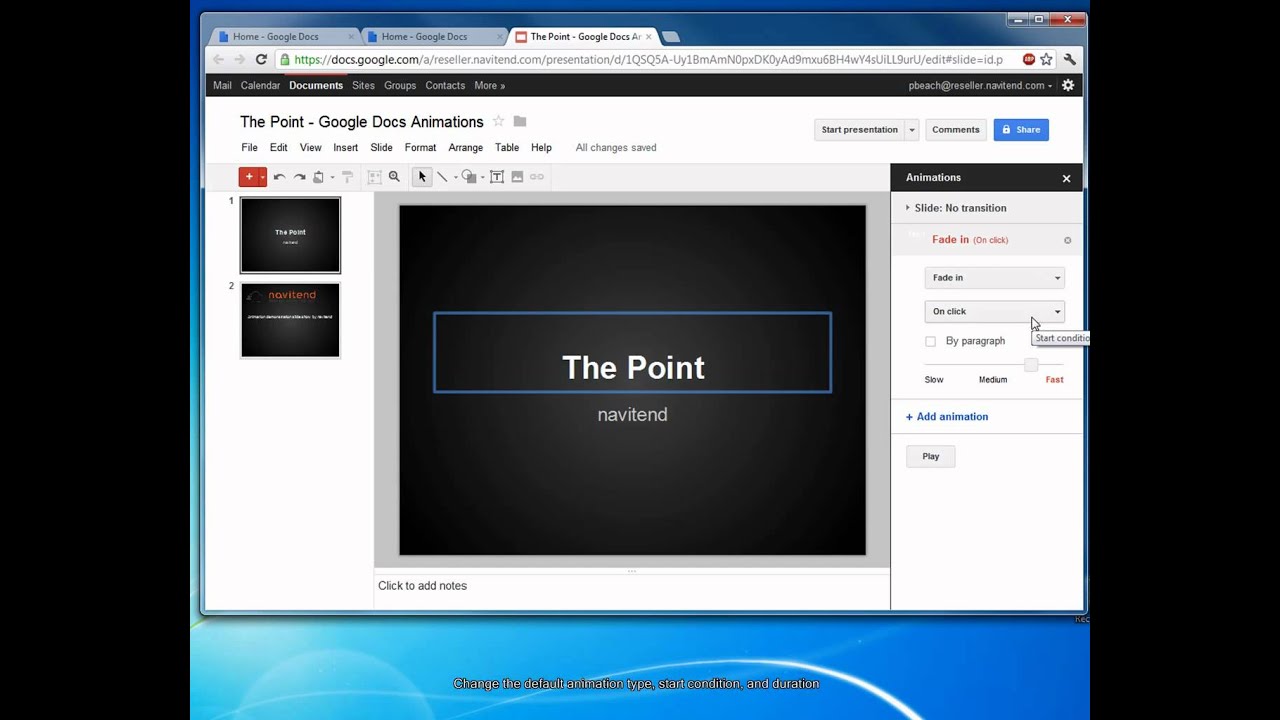
Task: Open the account email dropdown
Action: coord(980,86)
